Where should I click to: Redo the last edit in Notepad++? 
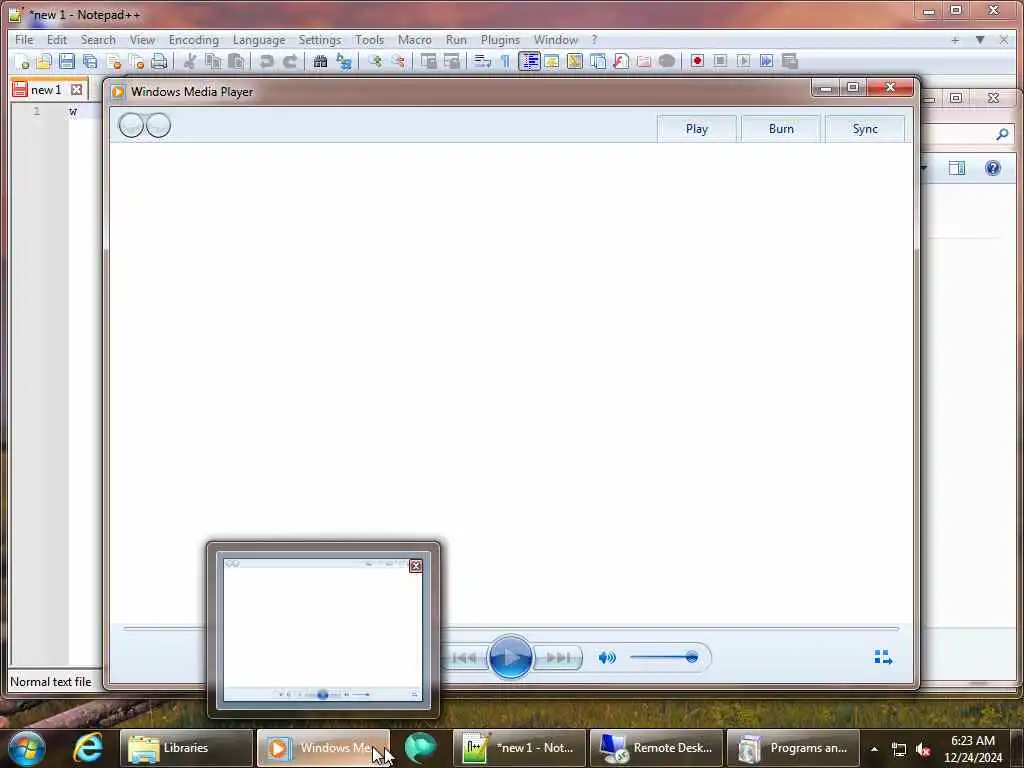(x=290, y=61)
